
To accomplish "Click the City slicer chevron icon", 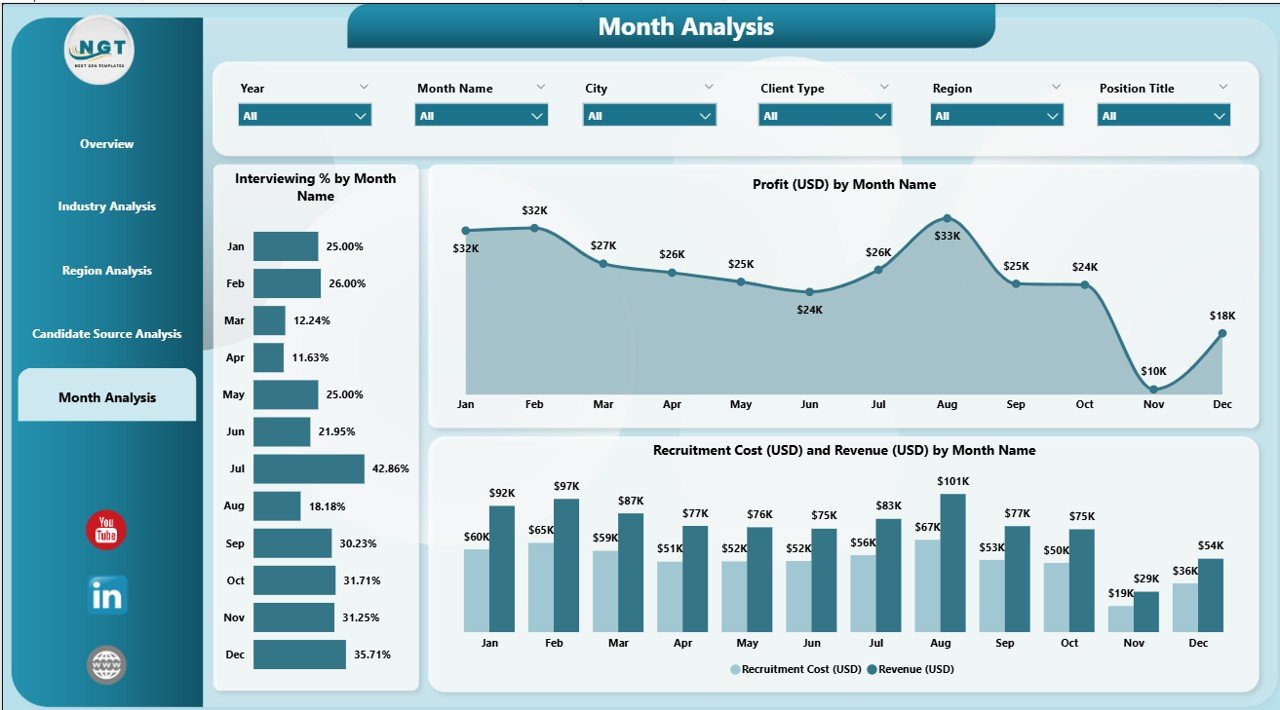I will 708,87.
